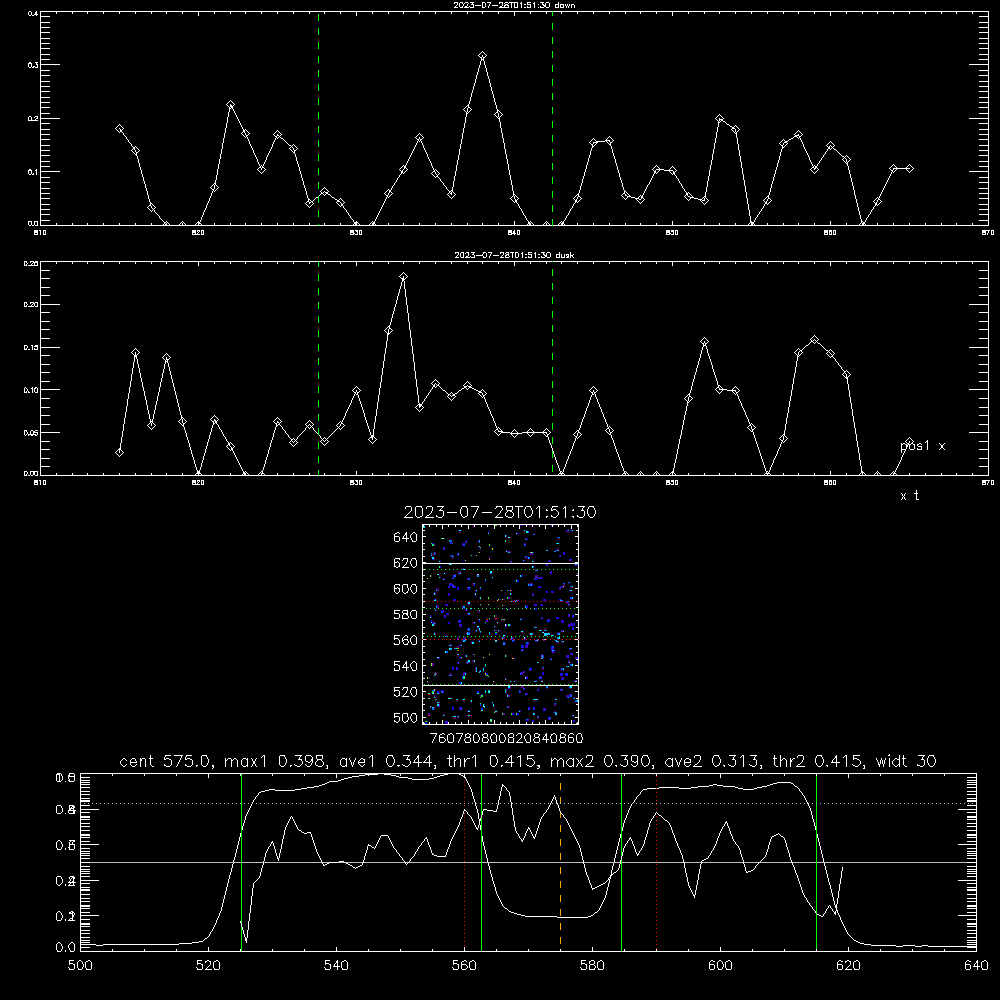Click the 640 y-axis label of center image

406,538
